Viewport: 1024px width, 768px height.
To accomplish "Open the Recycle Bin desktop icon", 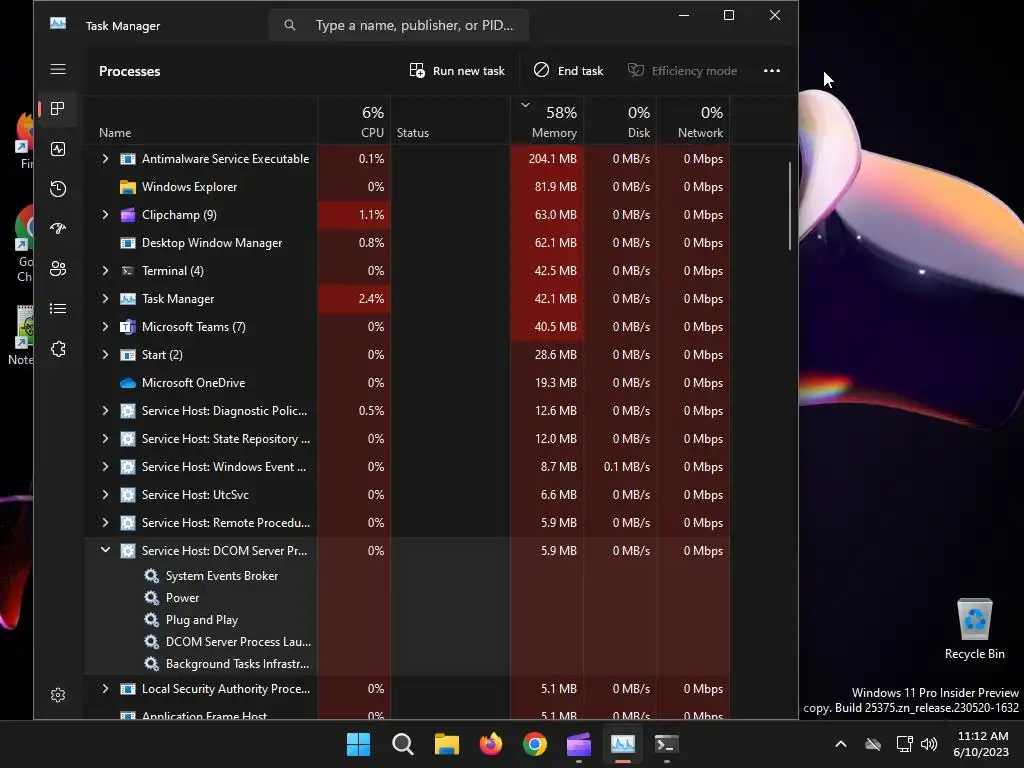I will 974,628.
